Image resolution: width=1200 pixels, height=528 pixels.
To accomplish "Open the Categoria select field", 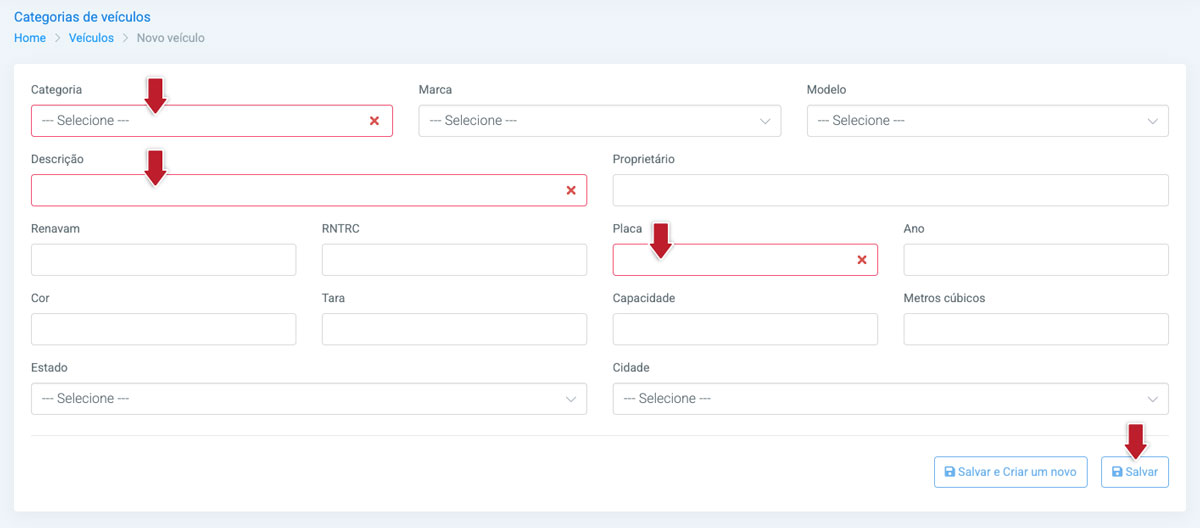I will [x=212, y=120].
